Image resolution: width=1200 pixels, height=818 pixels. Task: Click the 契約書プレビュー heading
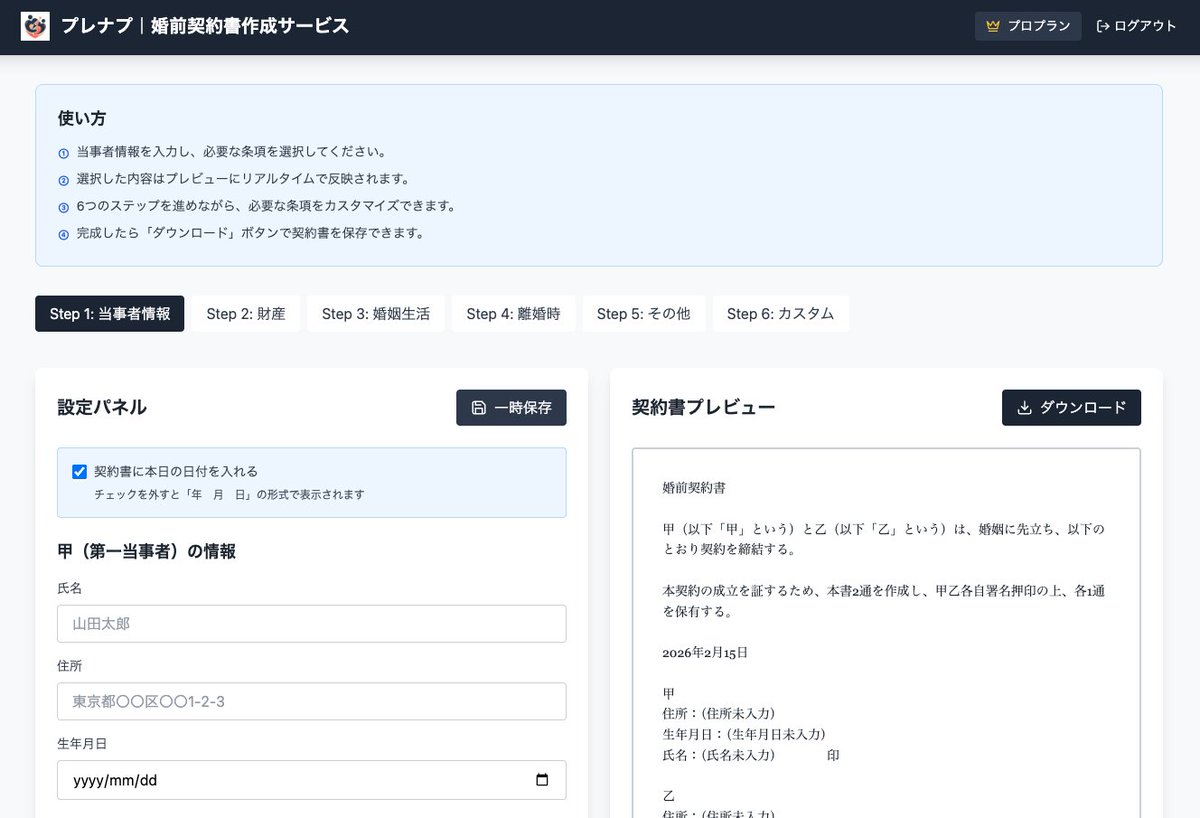[x=704, y=407]
